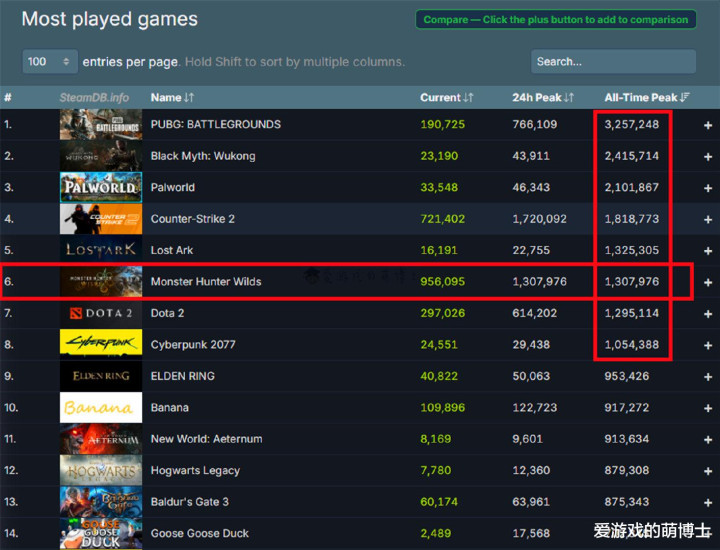Image resolution: width=720 pixels, height=550 pixels.
Task: Open the Baldur's Gate 3 game name link
Action: tap(190, 502)
